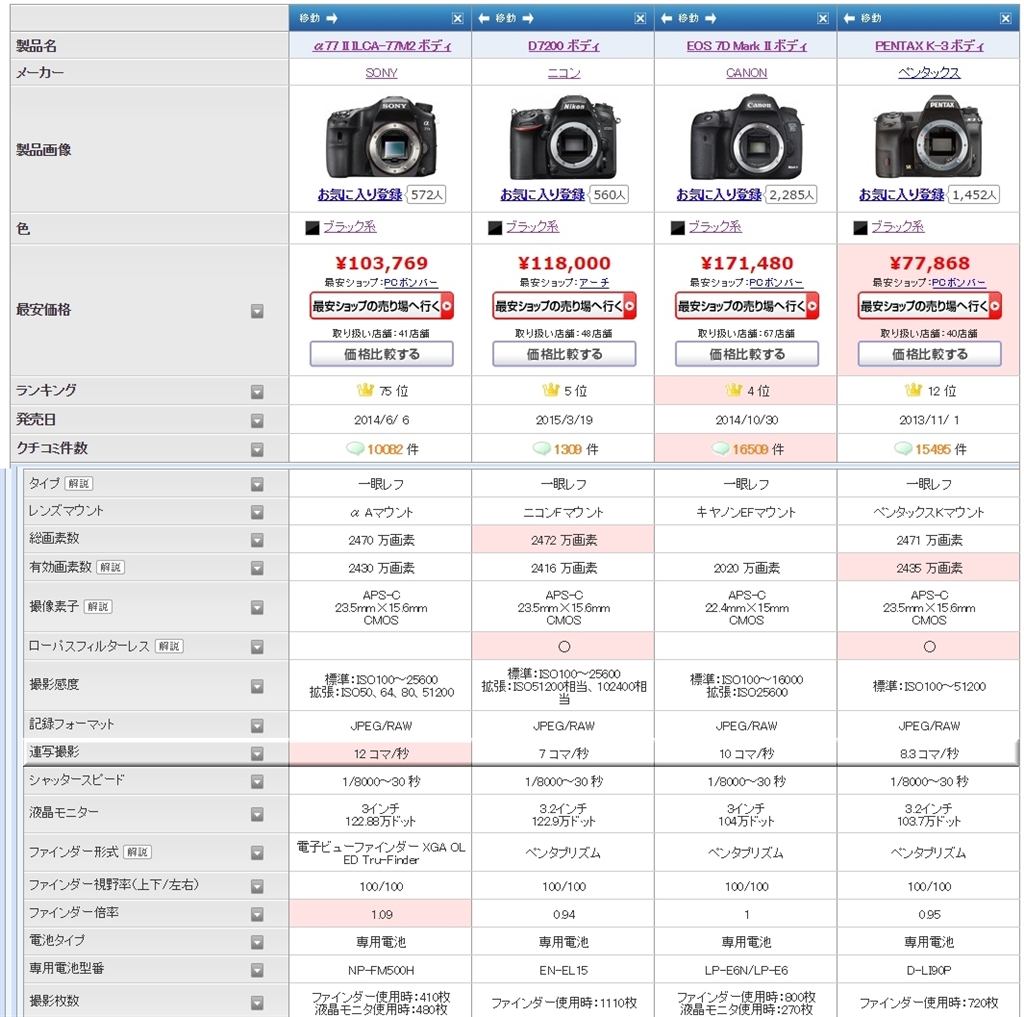This screenshot has height=1017, width=1024.
Task: Remove PENTAX K-3 column via X
Action: click(x=1006, y=19)
